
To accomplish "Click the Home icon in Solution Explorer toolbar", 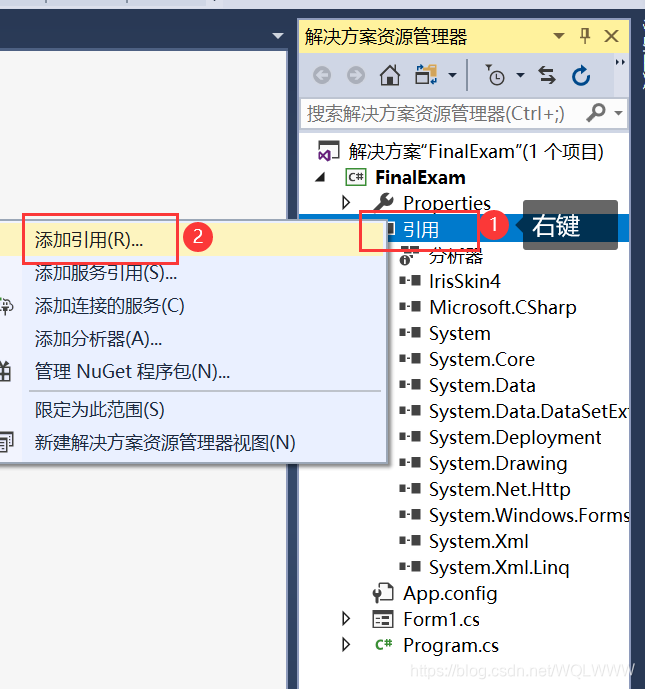I will coord(390,75).
